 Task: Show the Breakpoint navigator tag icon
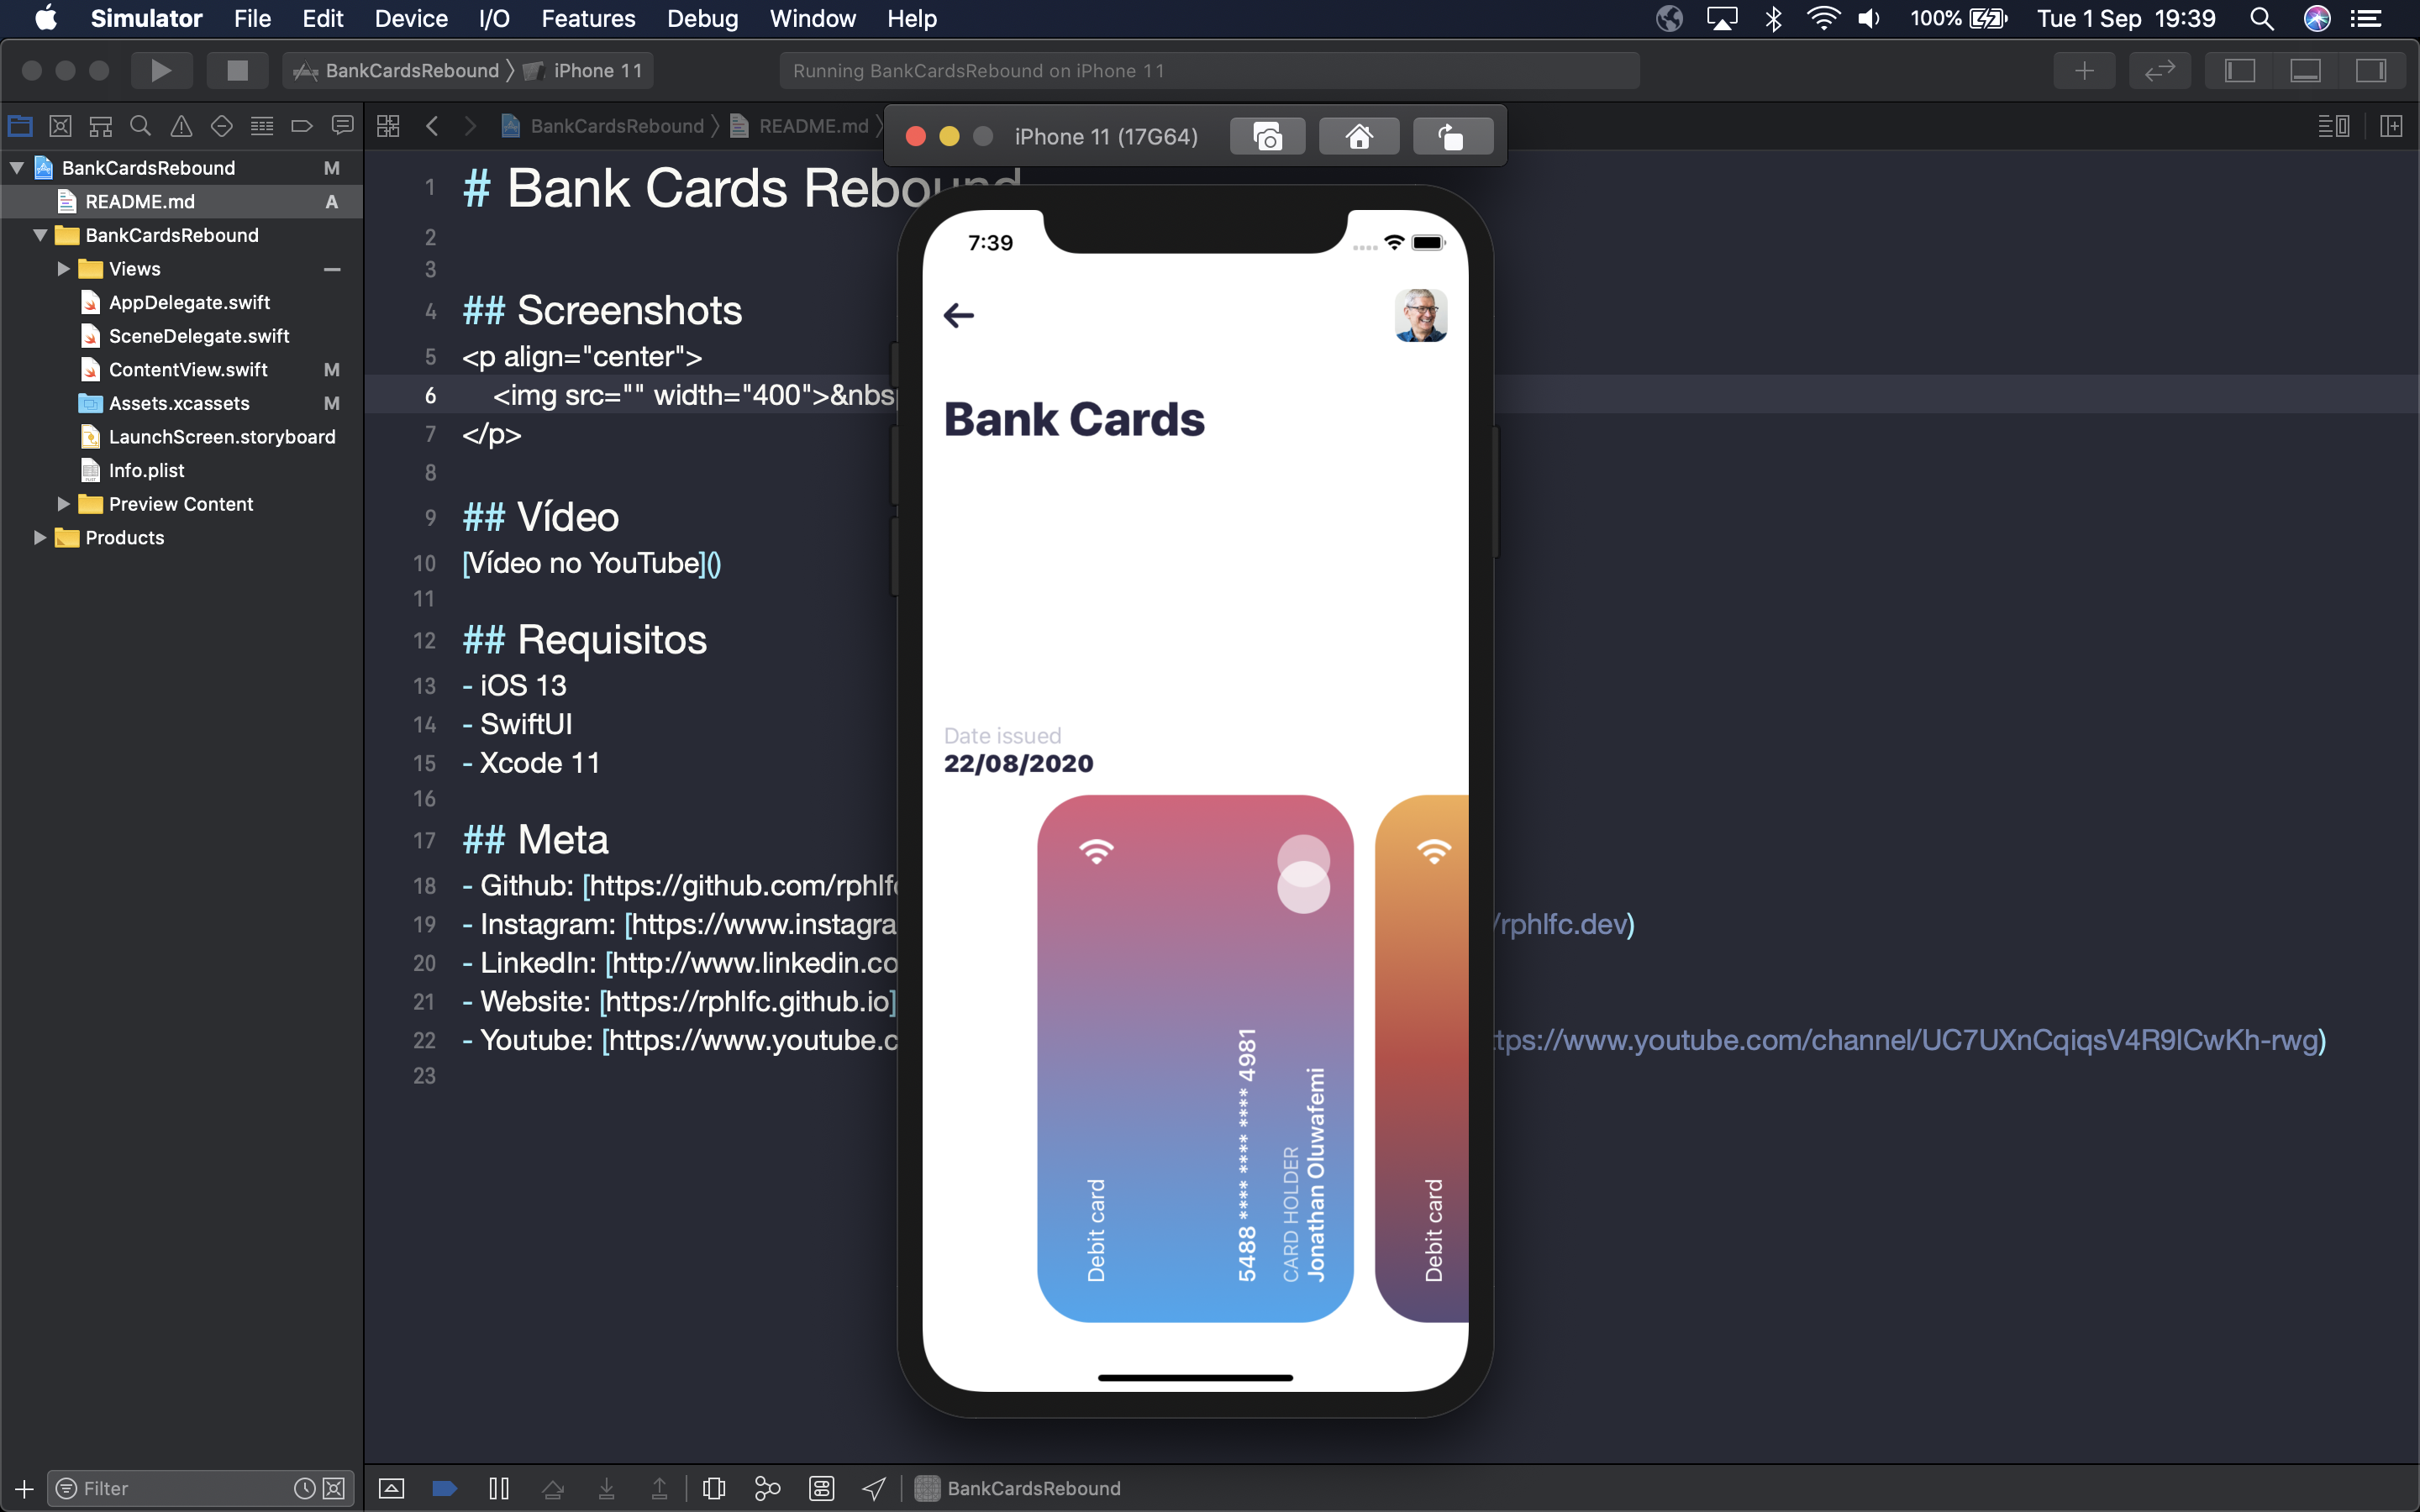point(301,125)
